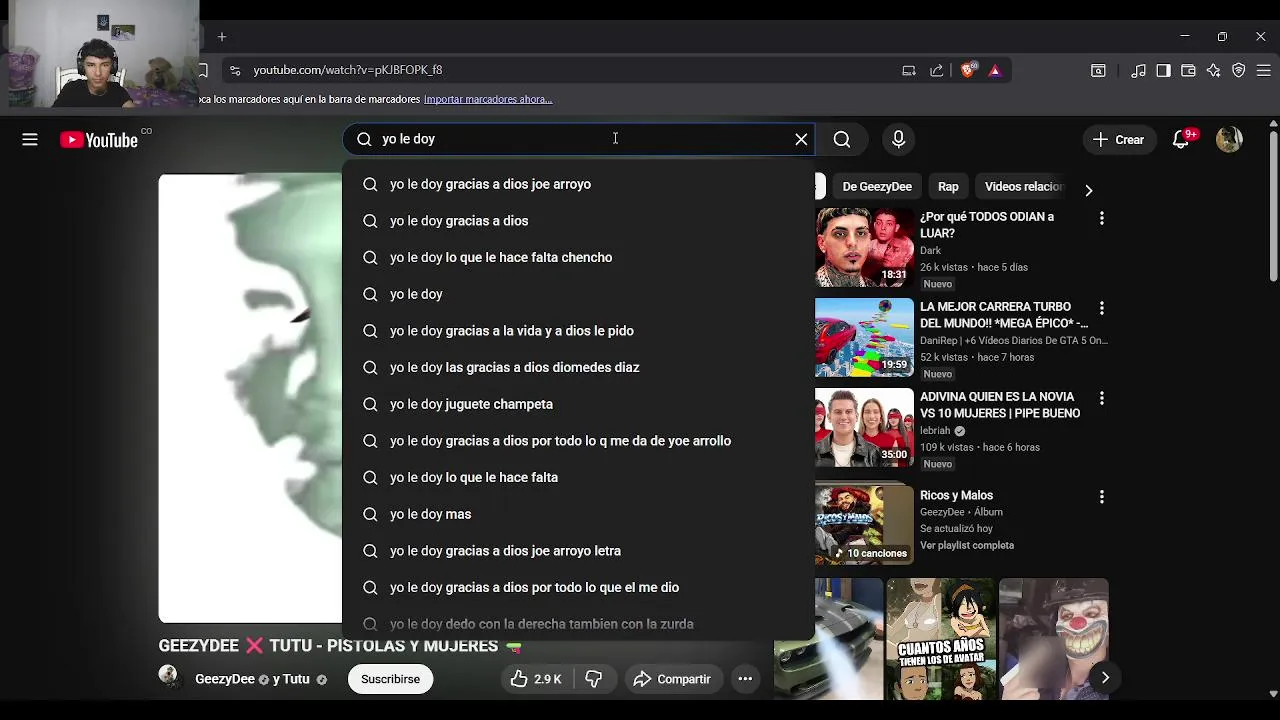The height and width of the screenshot is (720, 1280).
Task: Minimize the browser window
Action: pyautogui.click(x=1184, y=37)
